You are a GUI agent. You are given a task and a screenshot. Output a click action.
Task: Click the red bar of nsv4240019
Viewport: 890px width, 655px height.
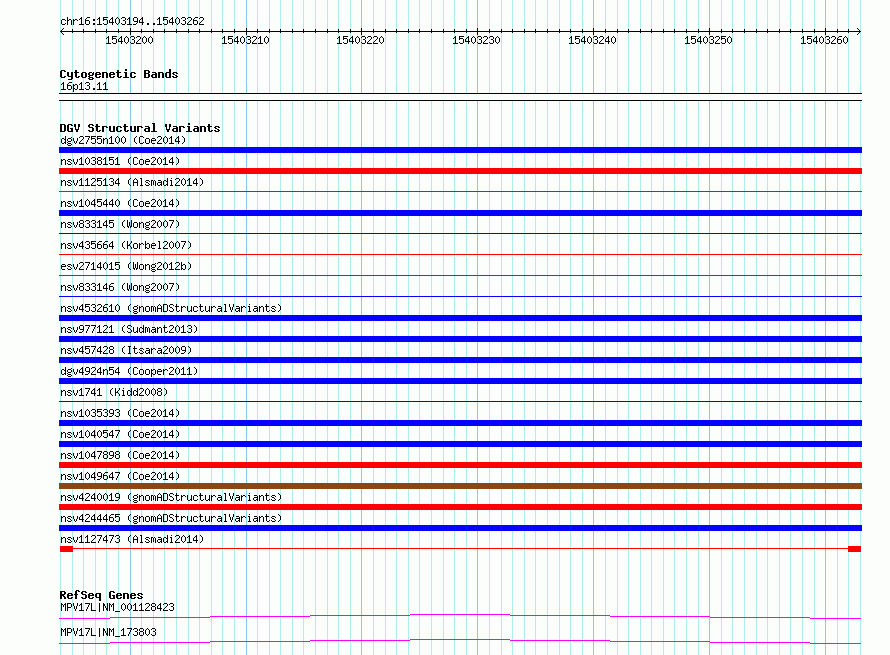pos(460,507)
